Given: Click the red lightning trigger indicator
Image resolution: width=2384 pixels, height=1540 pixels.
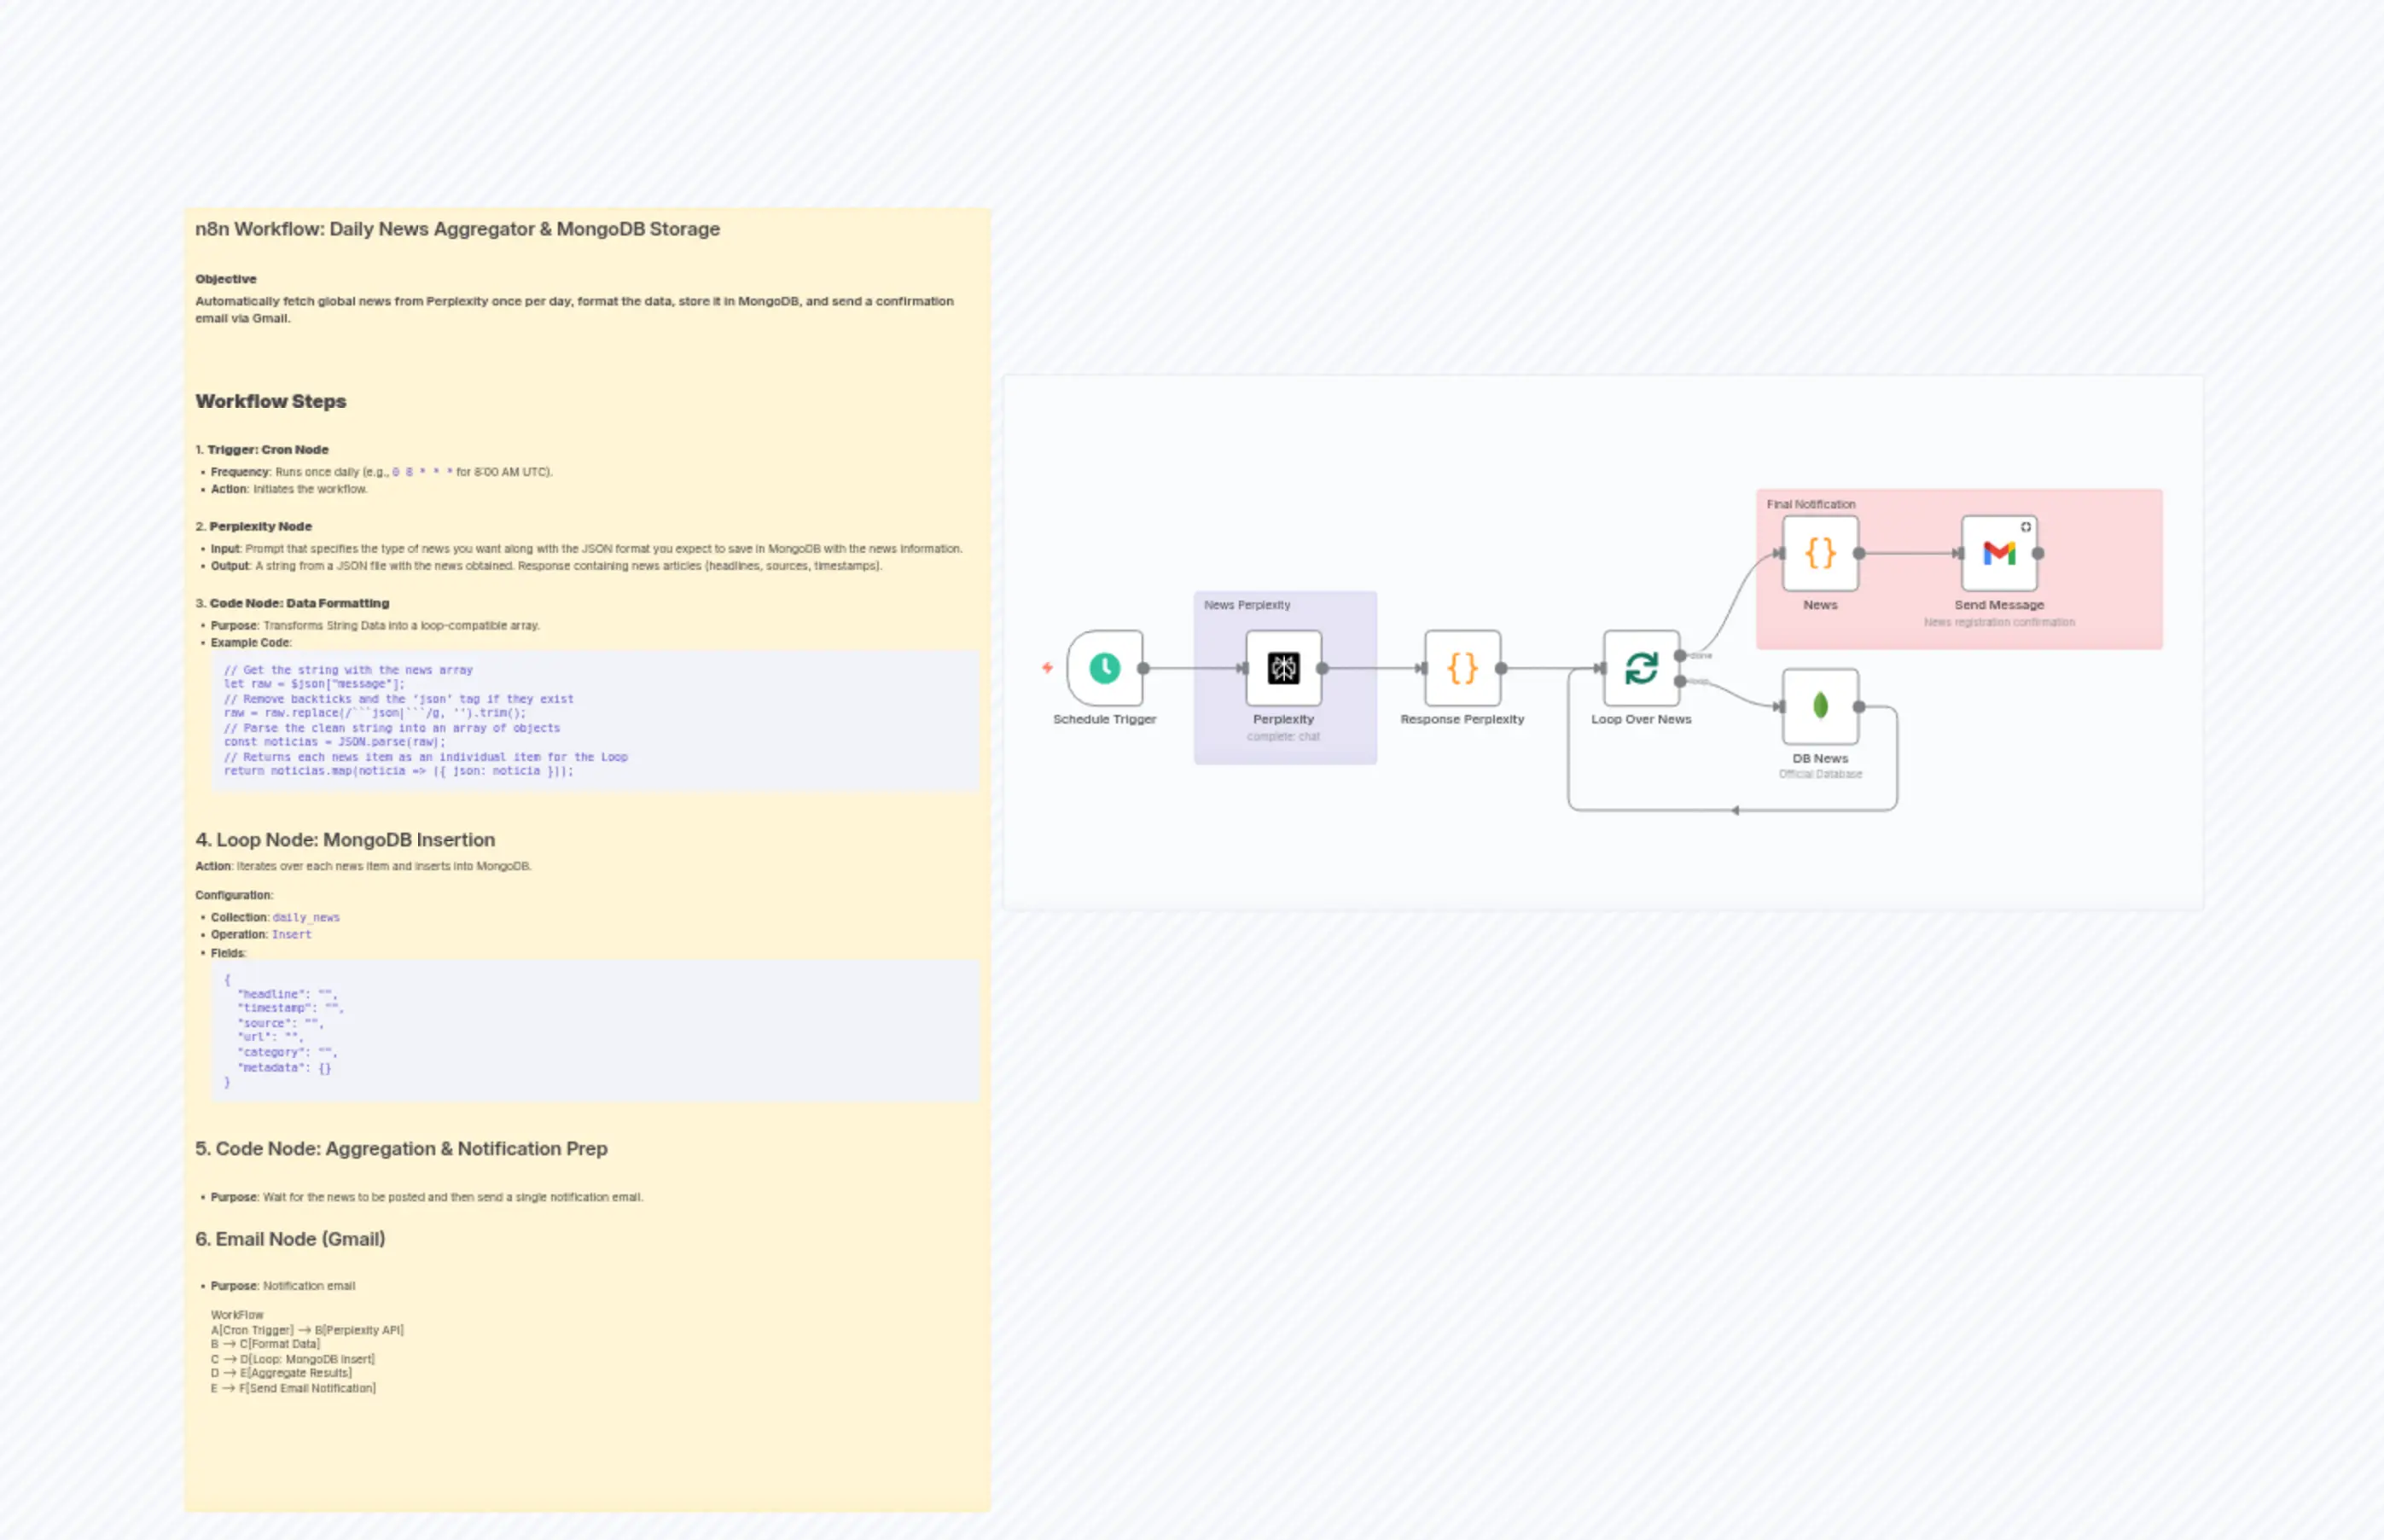Looking at the screenshot, I should tap(1048, 667).
